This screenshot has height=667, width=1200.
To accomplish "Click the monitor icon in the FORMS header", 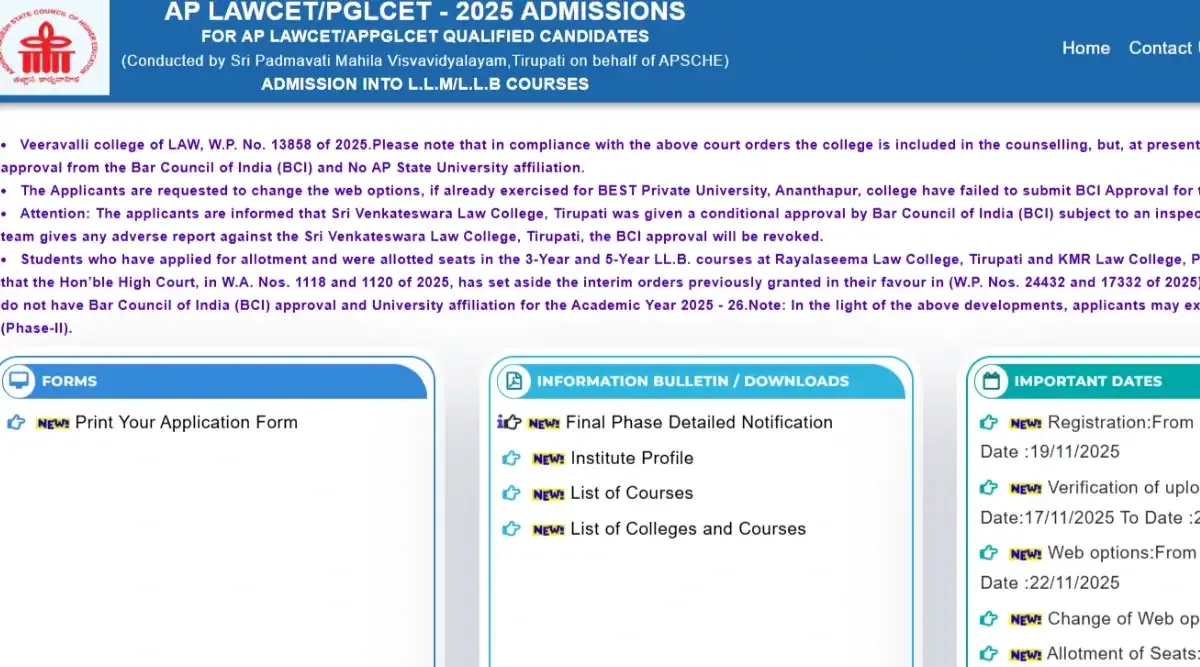I will click(18, 381).
